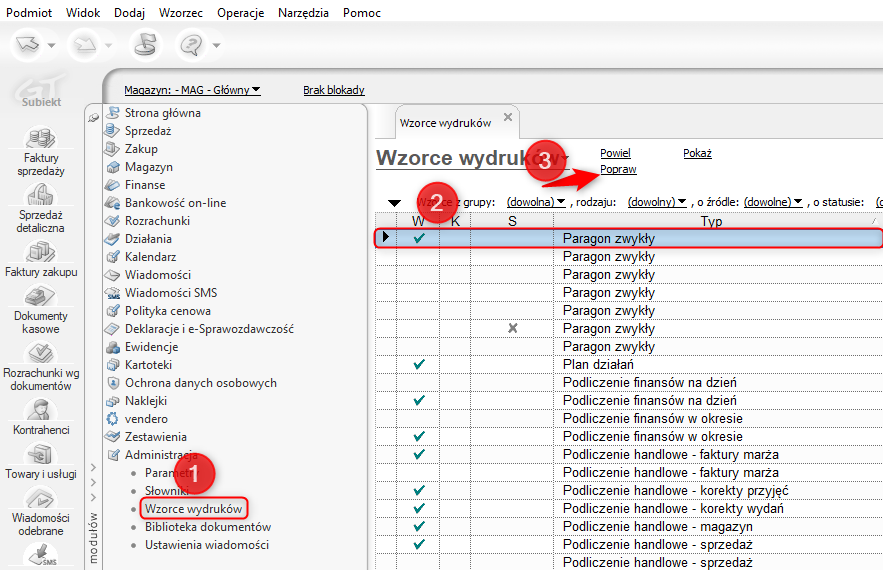Screen dimensions: 883x570
Task: Open Finanse module in tree
Action: click(145, 185)
